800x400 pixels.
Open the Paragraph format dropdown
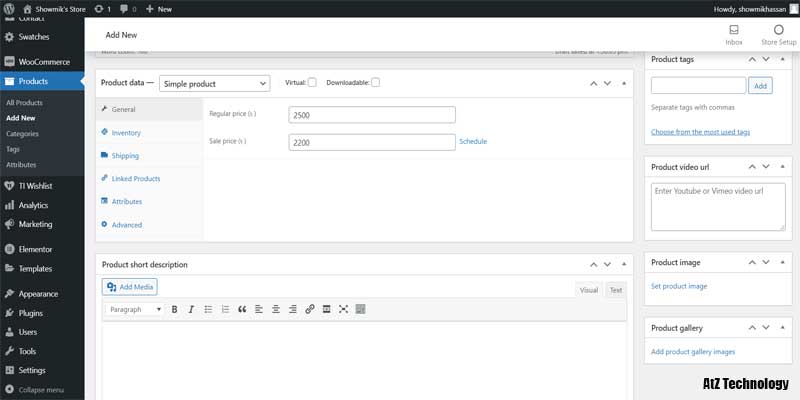134,310
